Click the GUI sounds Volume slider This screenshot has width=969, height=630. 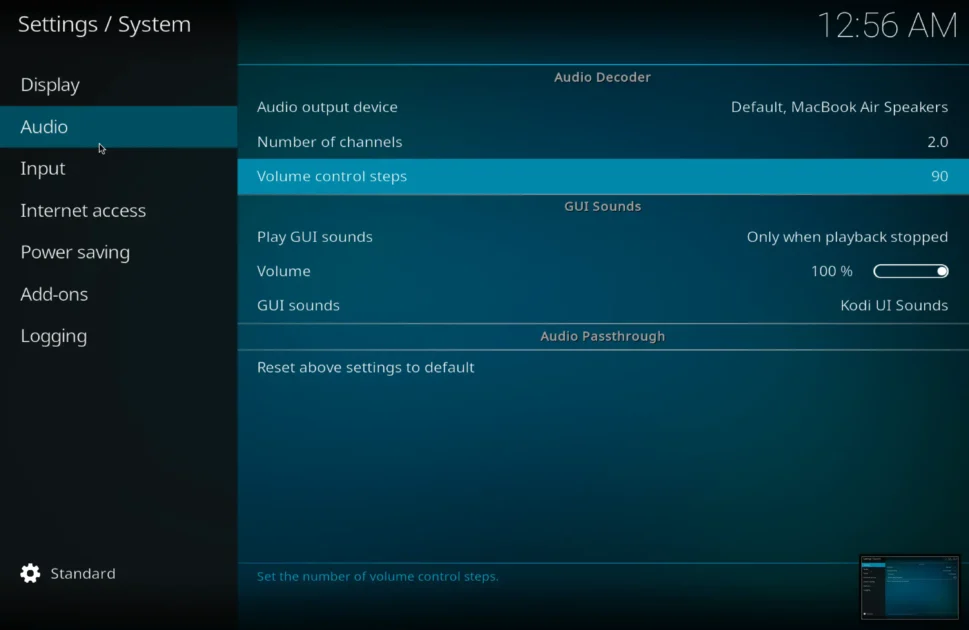tap(910, 271)
